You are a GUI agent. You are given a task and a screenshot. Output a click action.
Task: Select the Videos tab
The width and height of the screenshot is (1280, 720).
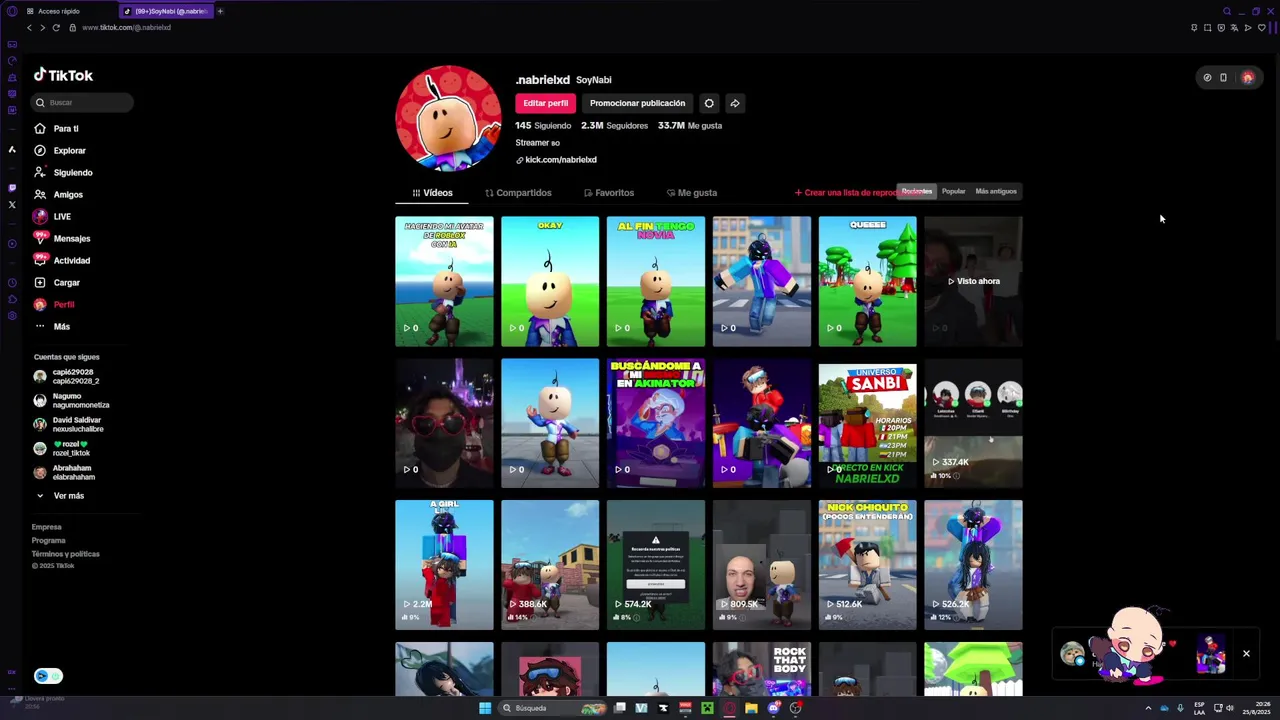click(432, 193)
